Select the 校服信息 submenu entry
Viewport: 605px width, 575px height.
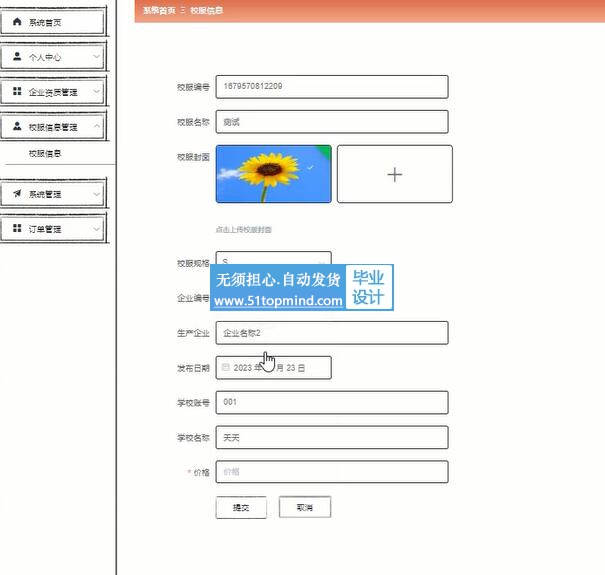coord(45,154)
